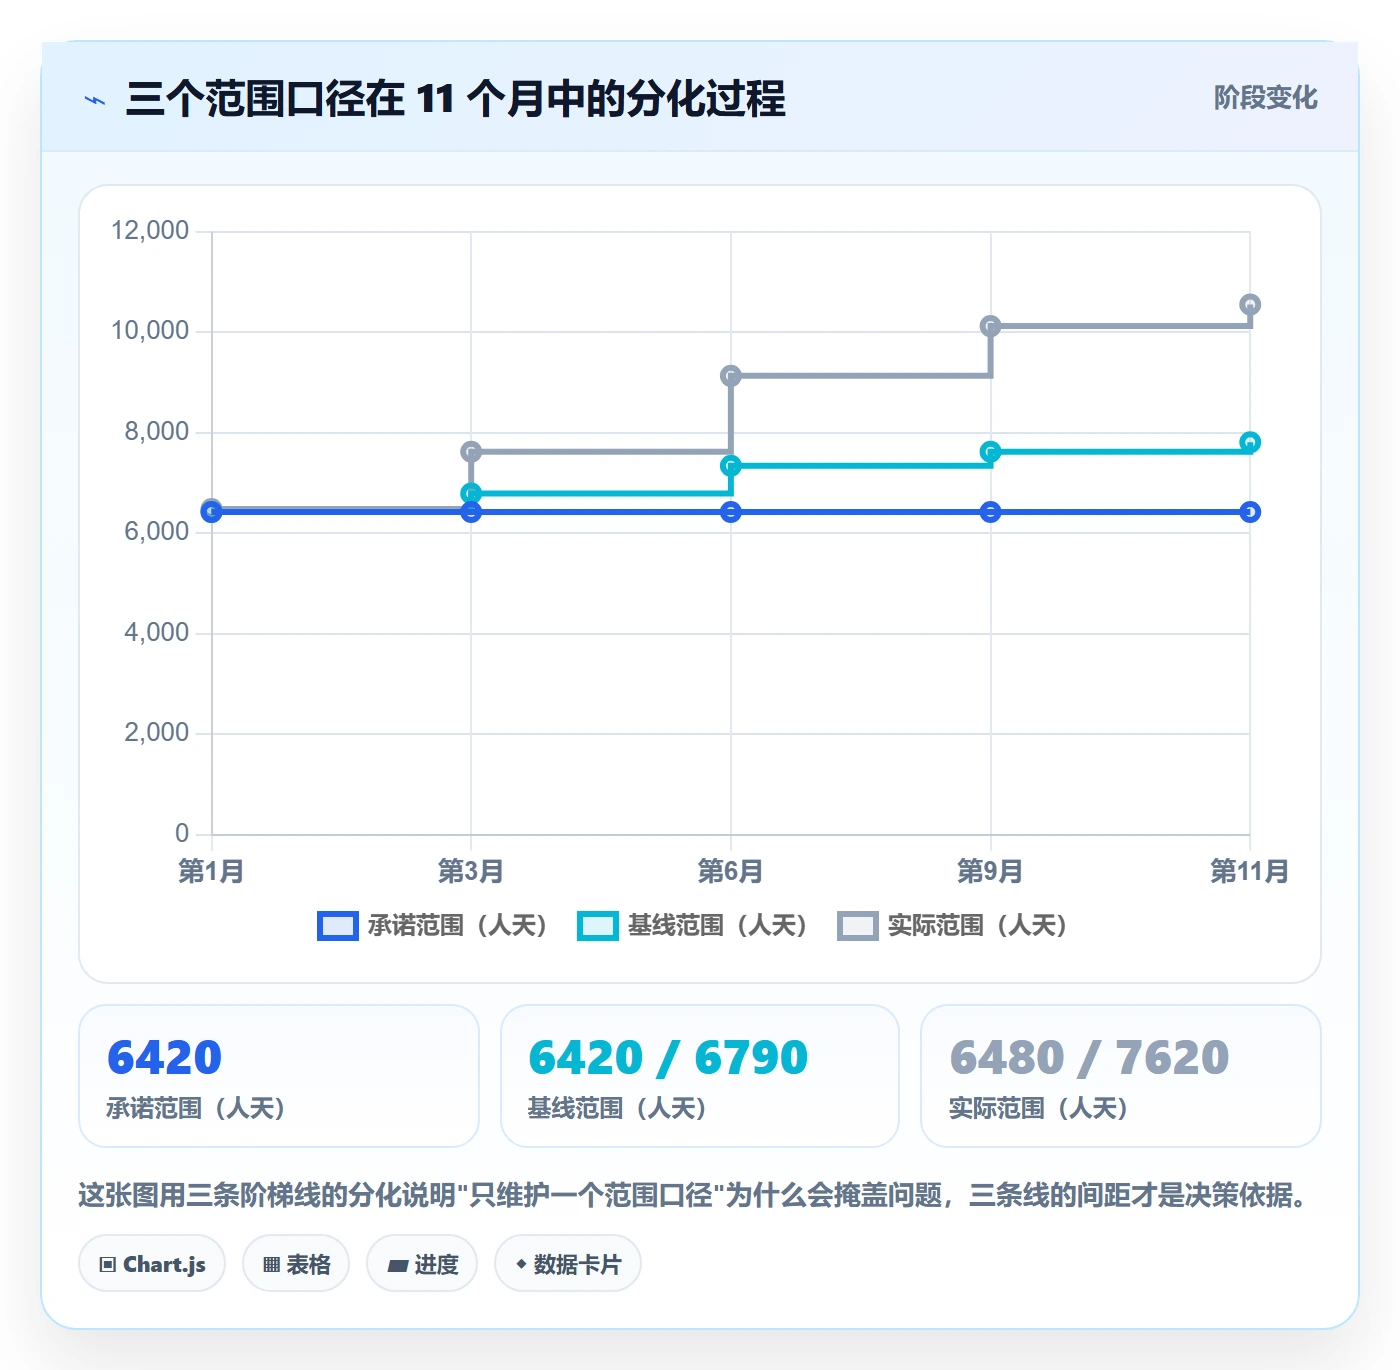
Task: Click the 基线范围 data point at 第3月
Action: (471, 494)
